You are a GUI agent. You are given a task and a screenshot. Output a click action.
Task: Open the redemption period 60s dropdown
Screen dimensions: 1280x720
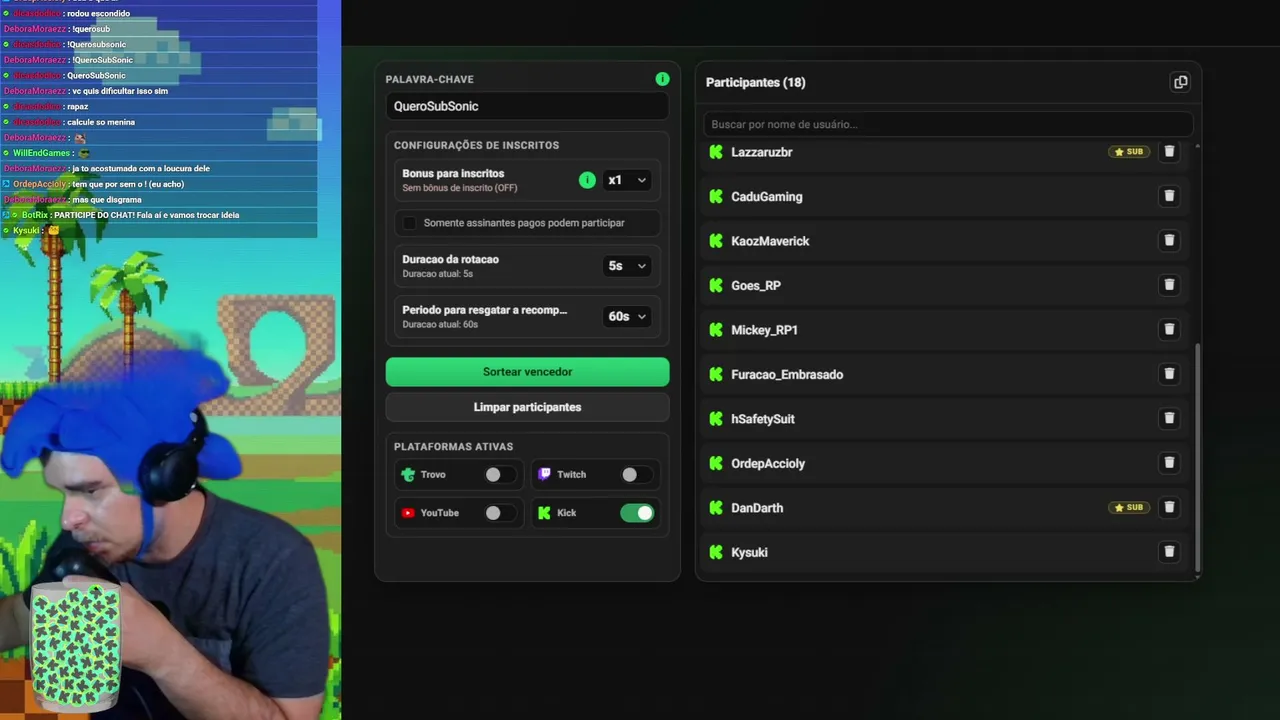tap(627, 316)
